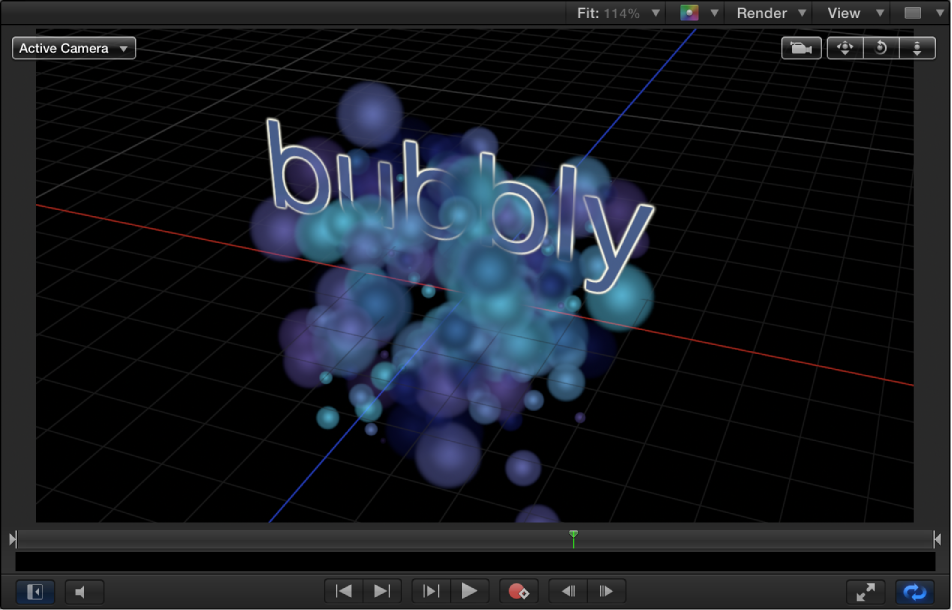Viewport: 952px width, 610px height.
Task: Toggle keyframe recording
Action: [518, 591]
